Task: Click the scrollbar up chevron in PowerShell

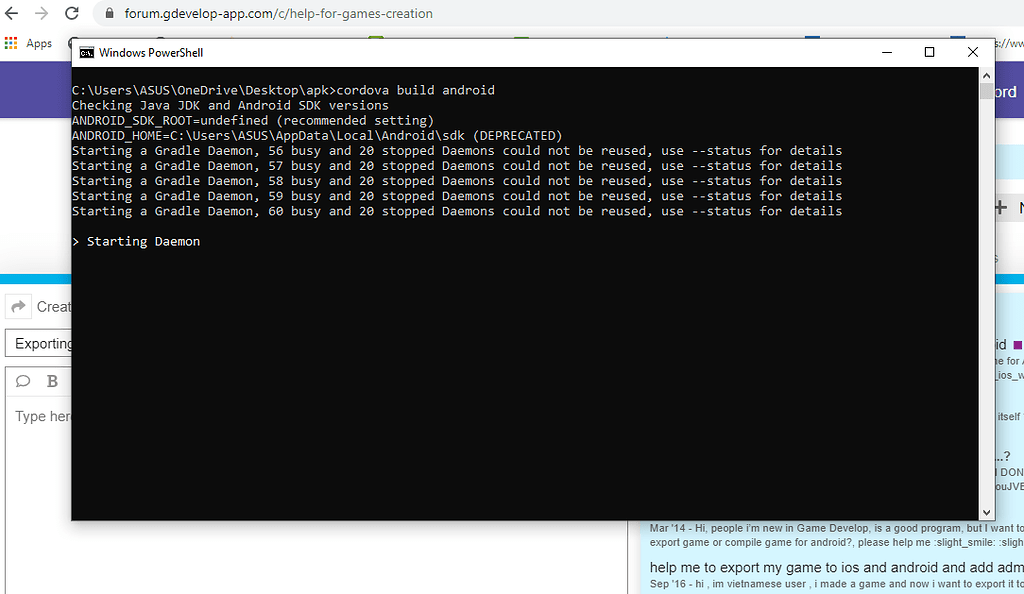Action: click(986, 74)
